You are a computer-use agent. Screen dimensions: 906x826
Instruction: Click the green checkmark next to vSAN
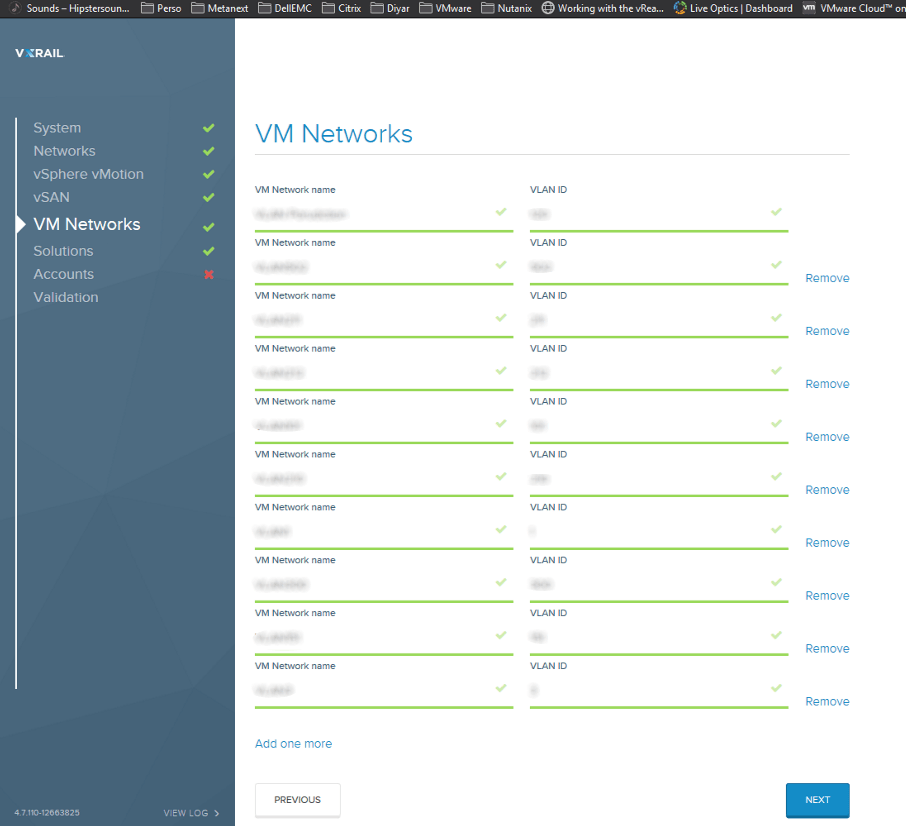(209, 197)
